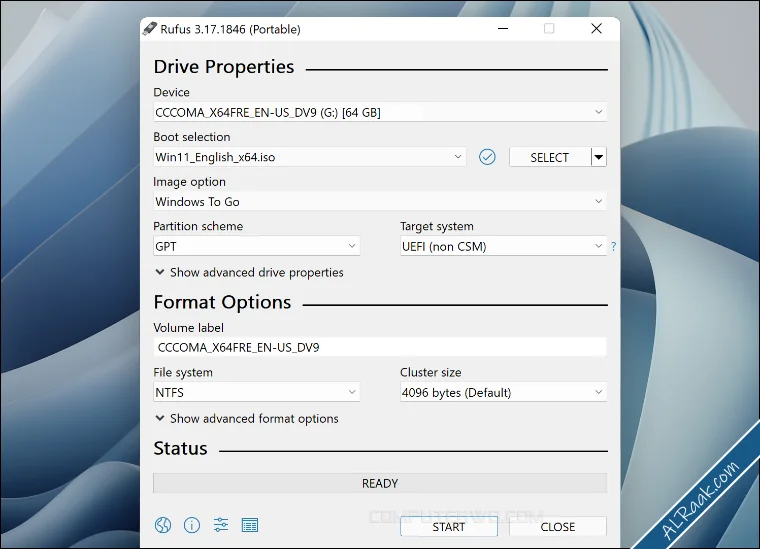Click the Volume label caption
Screen dimensions: 760x549
click(189, 328)
